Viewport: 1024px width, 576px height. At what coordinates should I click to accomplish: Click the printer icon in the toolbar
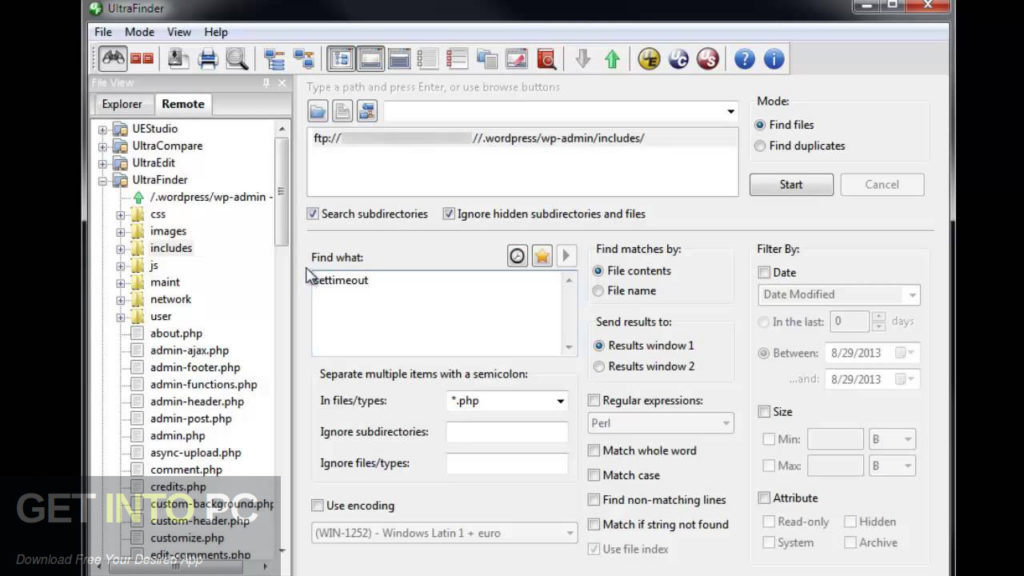point(207,59)
